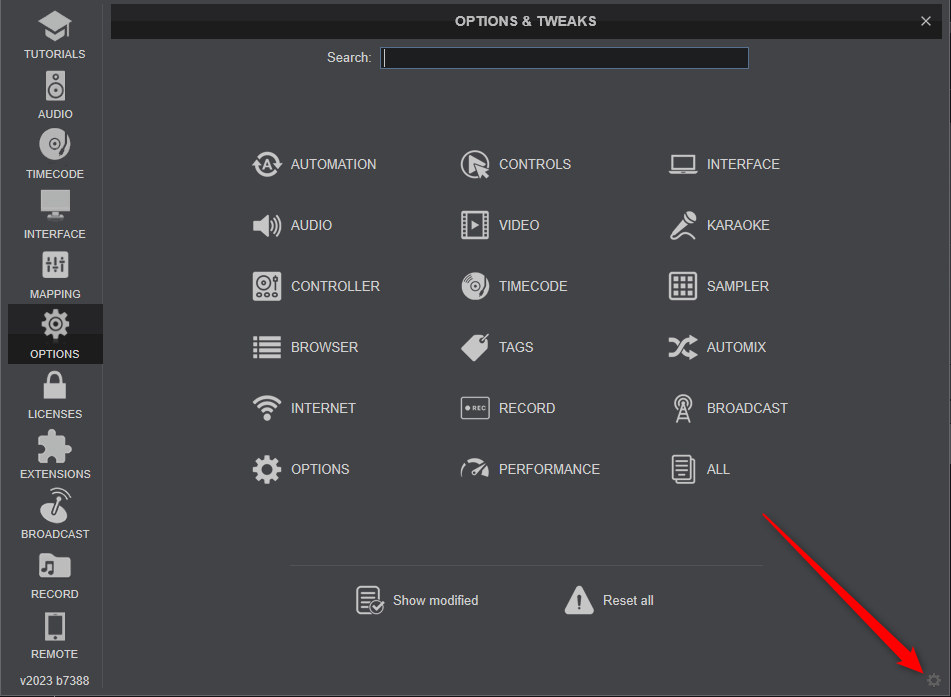Click the v2023 b7388 version text

(x=55, y=681)
